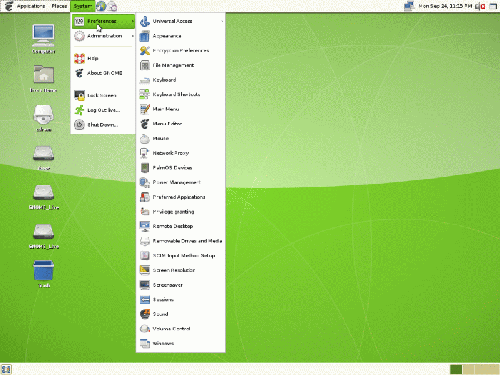Expand the Universal Access submenu
This screenshot has height=375, width=500.
[x=181, y=21]
